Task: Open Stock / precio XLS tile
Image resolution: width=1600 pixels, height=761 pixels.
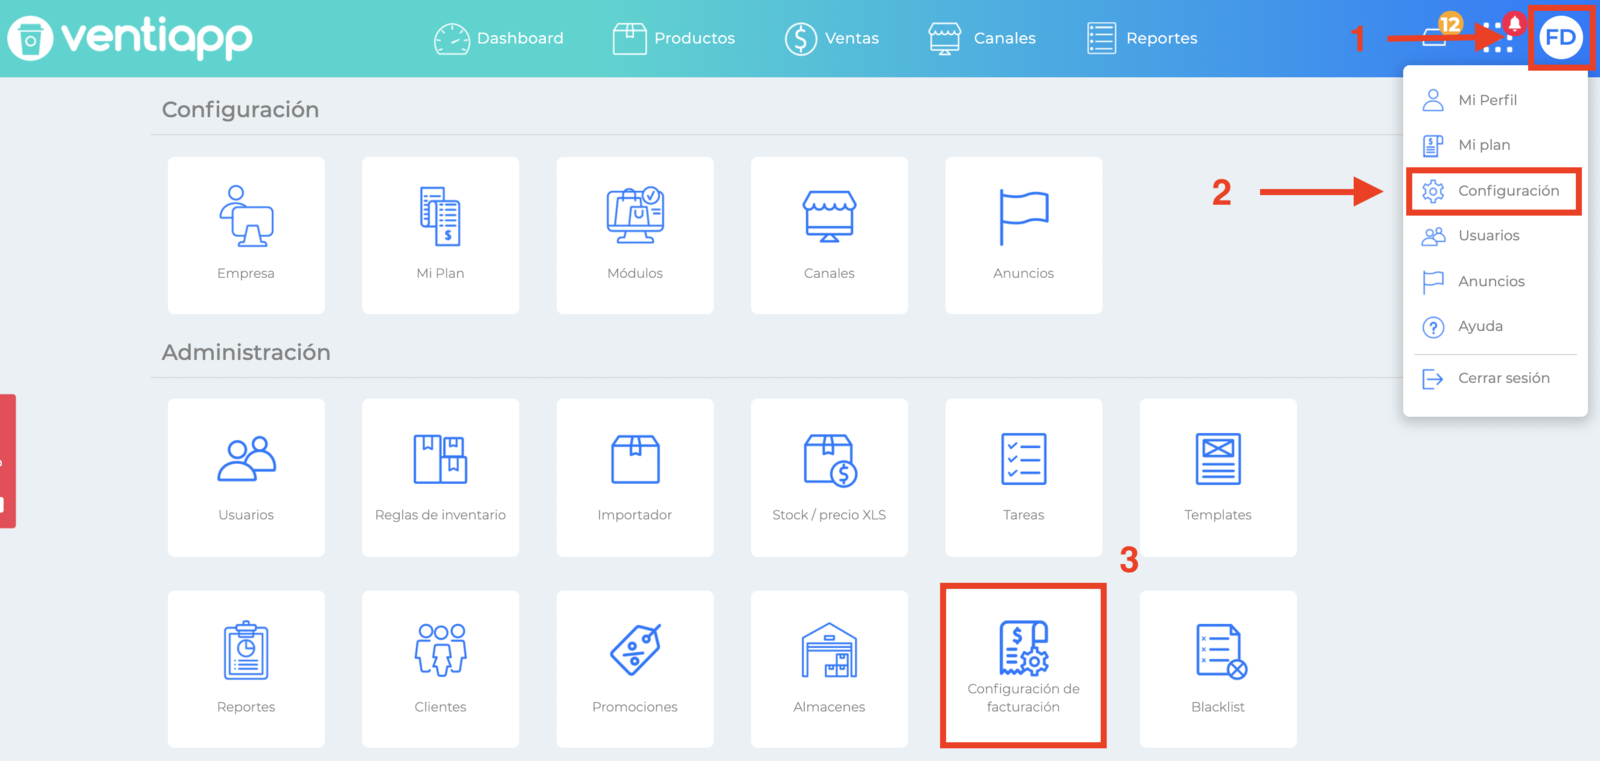Action: click(x=829, y=477)
